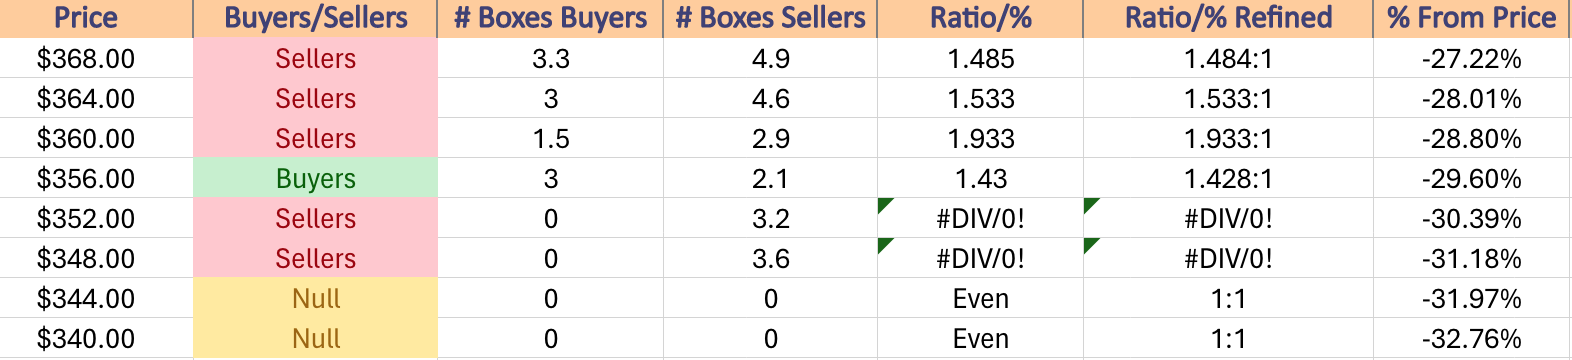Click the -29.60% from price cell
This screenshot has width=1572, height=360.
pos(1471,178)
